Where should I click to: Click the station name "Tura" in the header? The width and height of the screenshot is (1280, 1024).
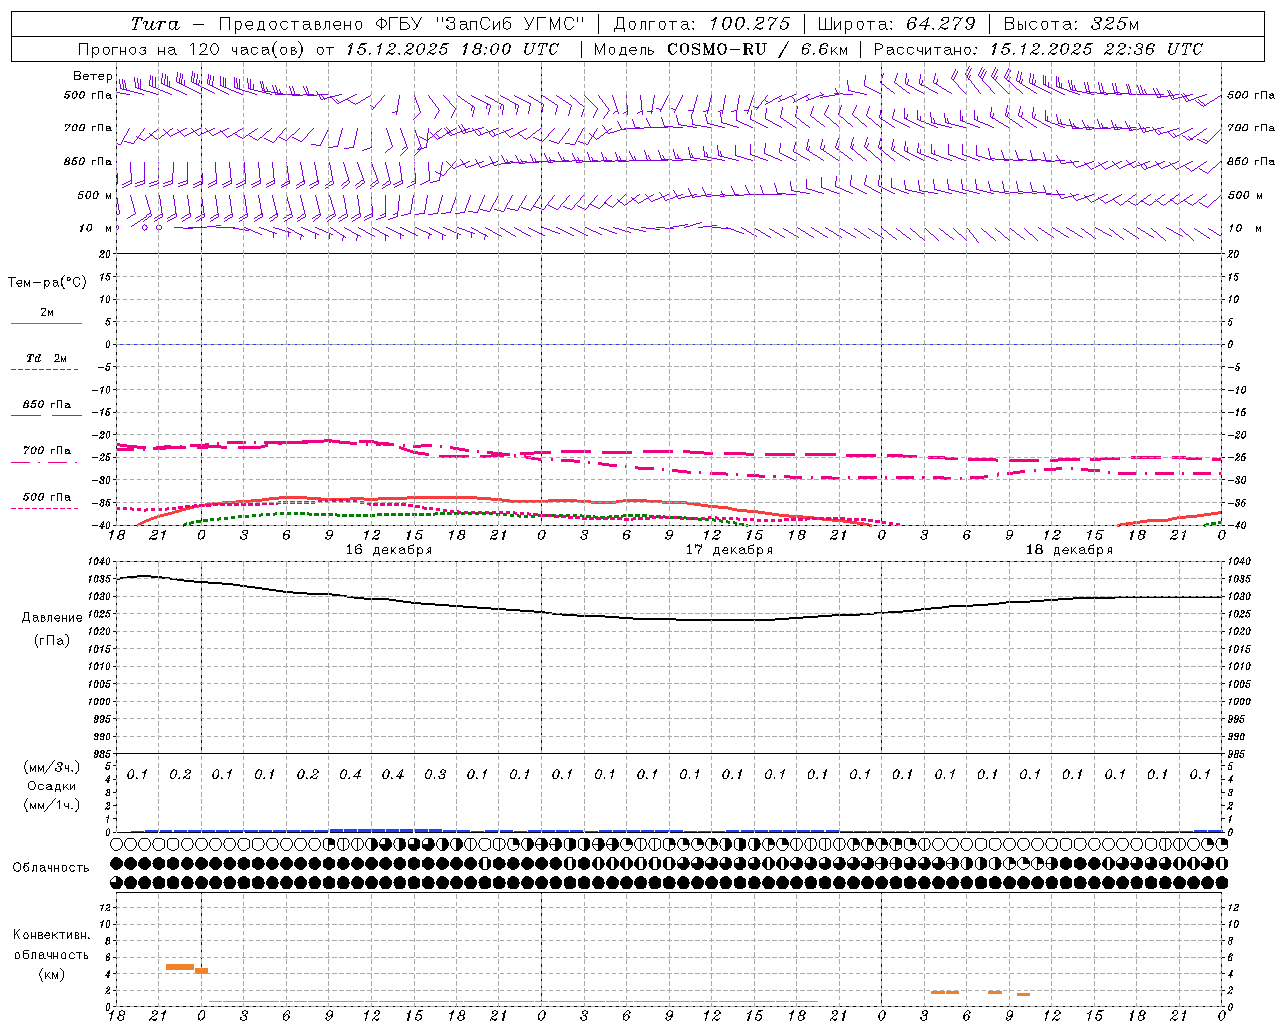point(155,24)
